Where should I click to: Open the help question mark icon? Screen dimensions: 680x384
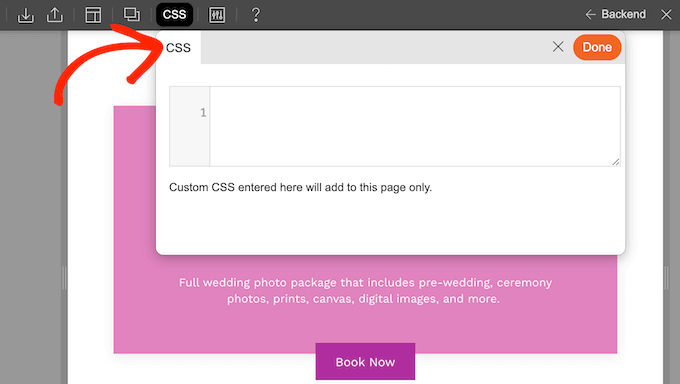click(256, 15)
